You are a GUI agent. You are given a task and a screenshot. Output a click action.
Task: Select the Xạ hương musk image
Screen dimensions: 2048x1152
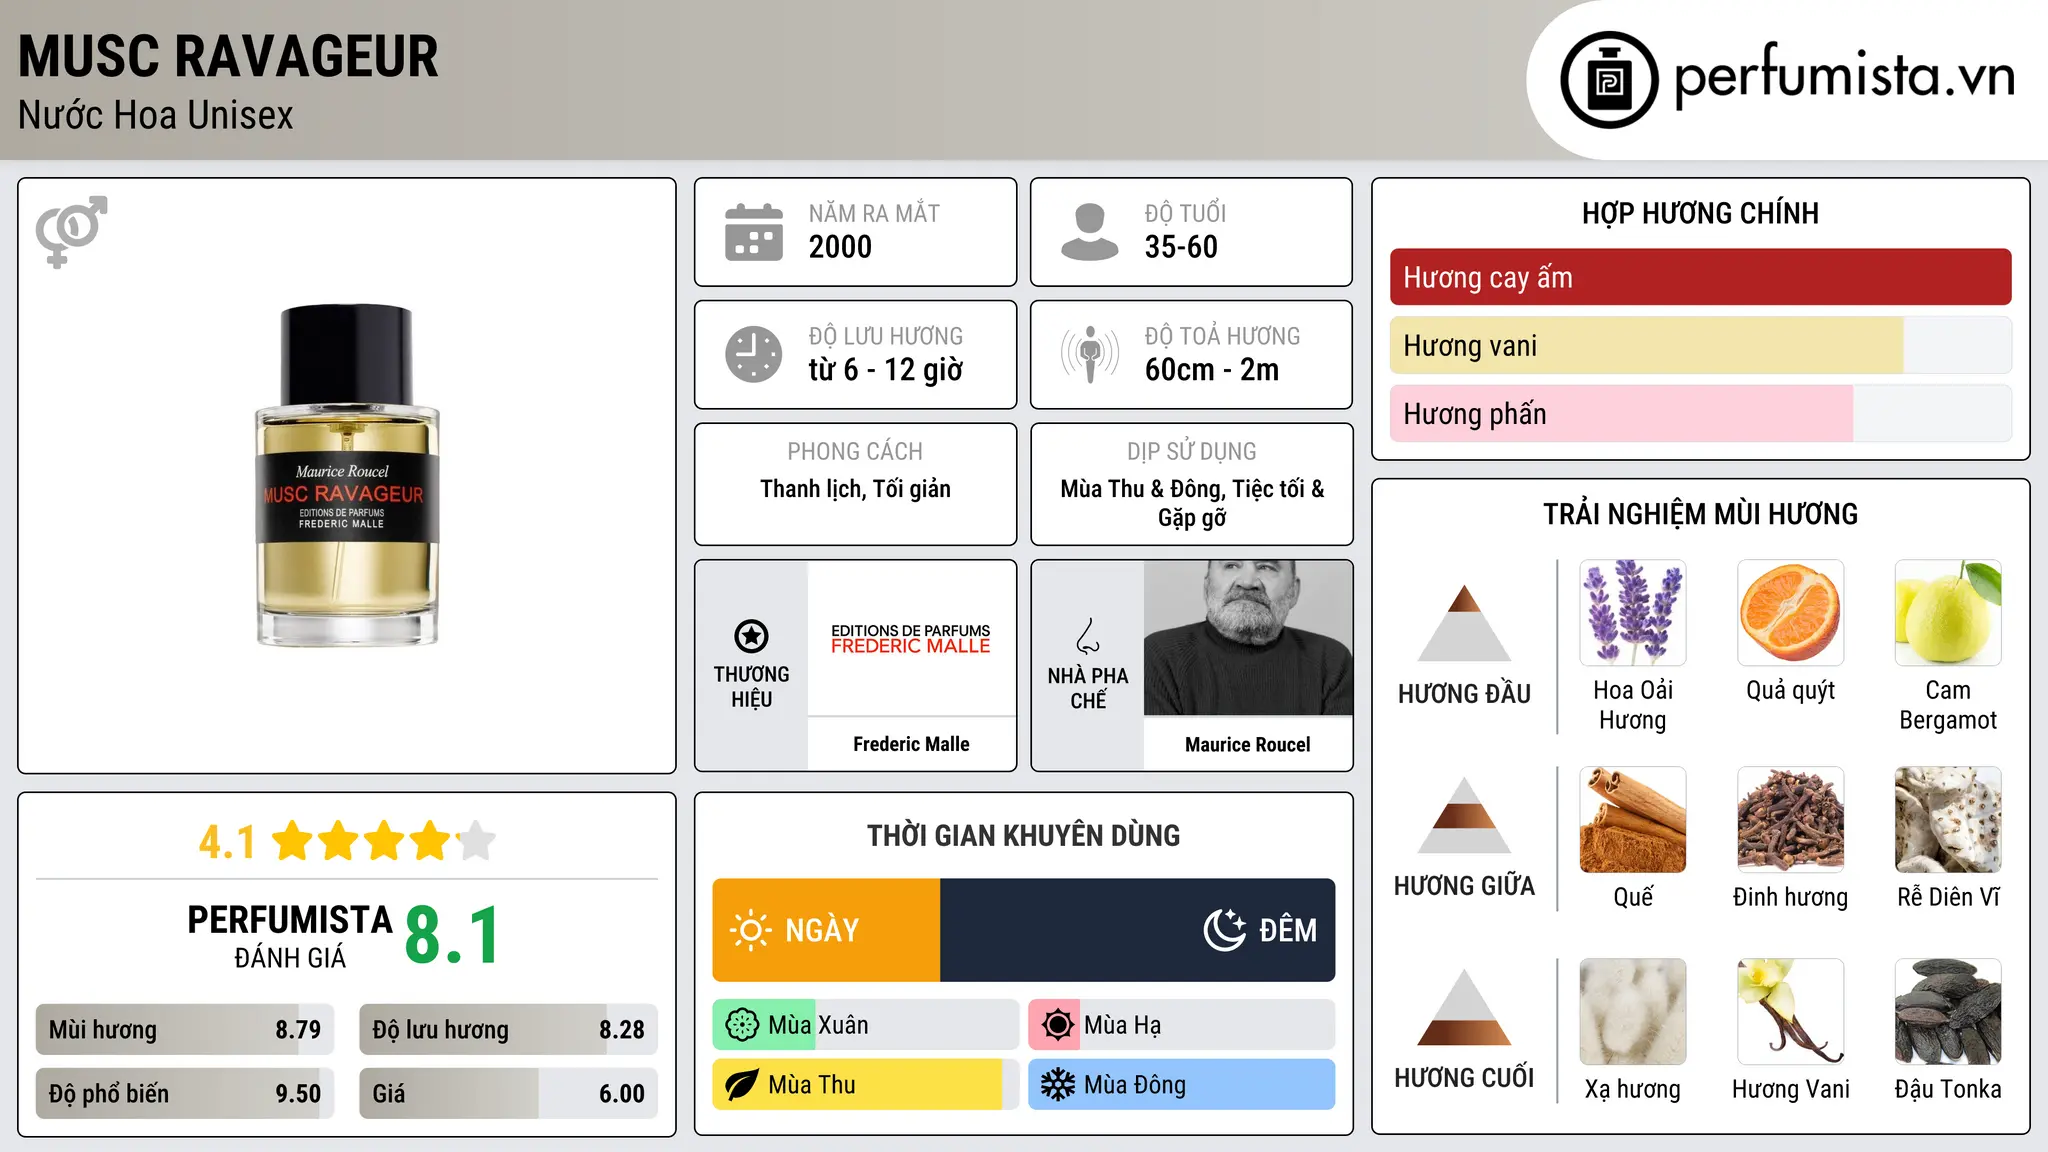pyautogui.click(x=1633, y=1012)
